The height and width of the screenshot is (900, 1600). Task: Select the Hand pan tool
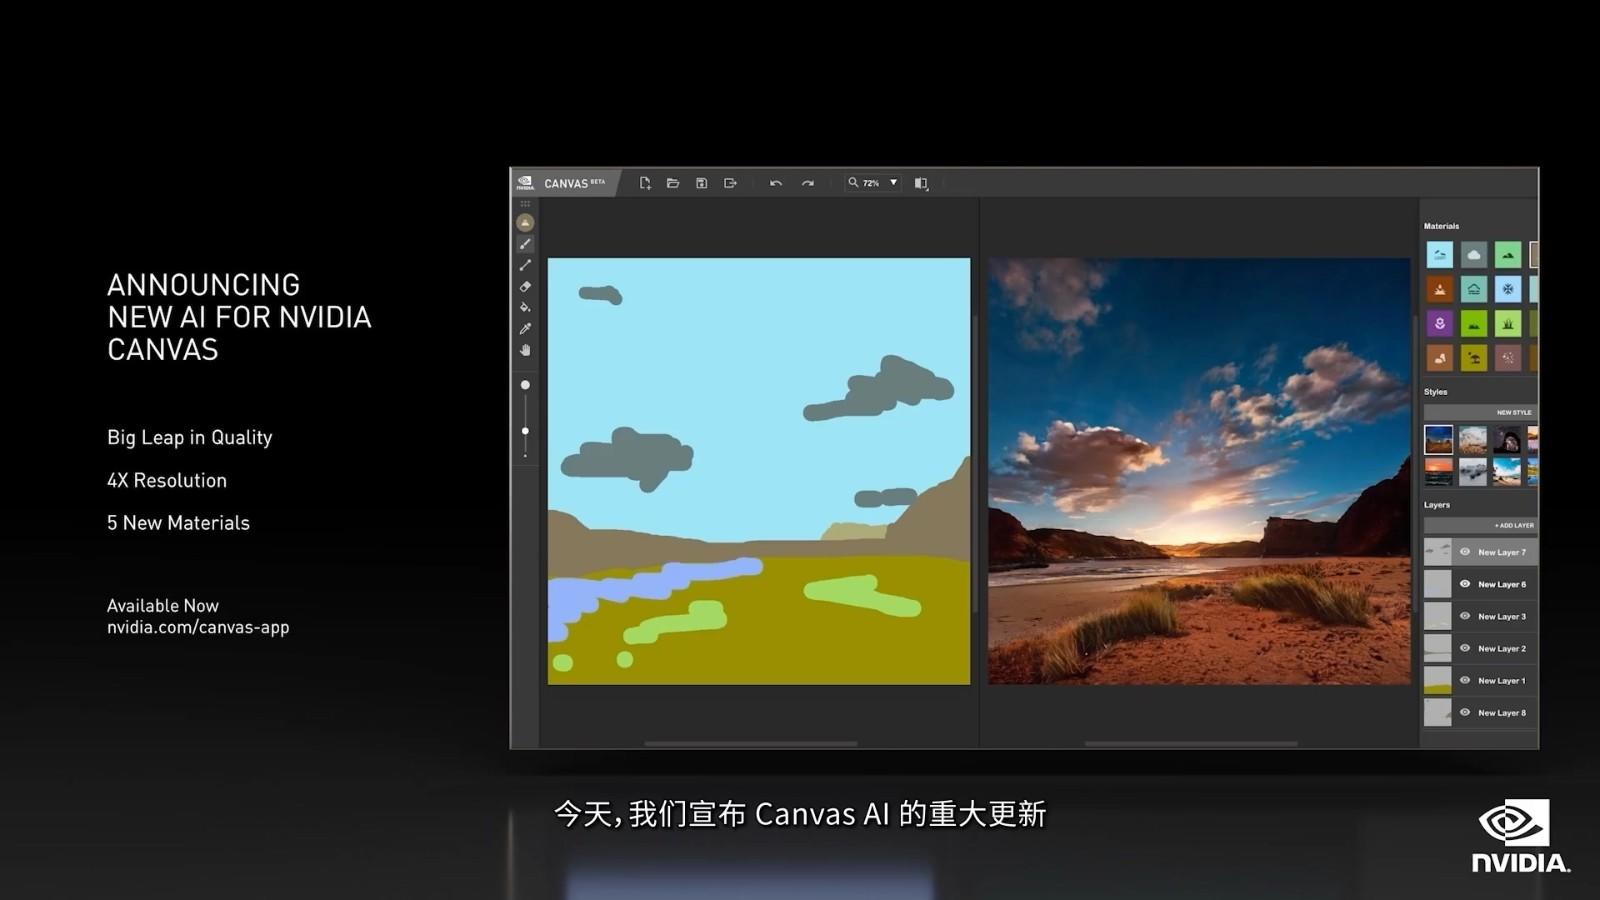point(525,350)
